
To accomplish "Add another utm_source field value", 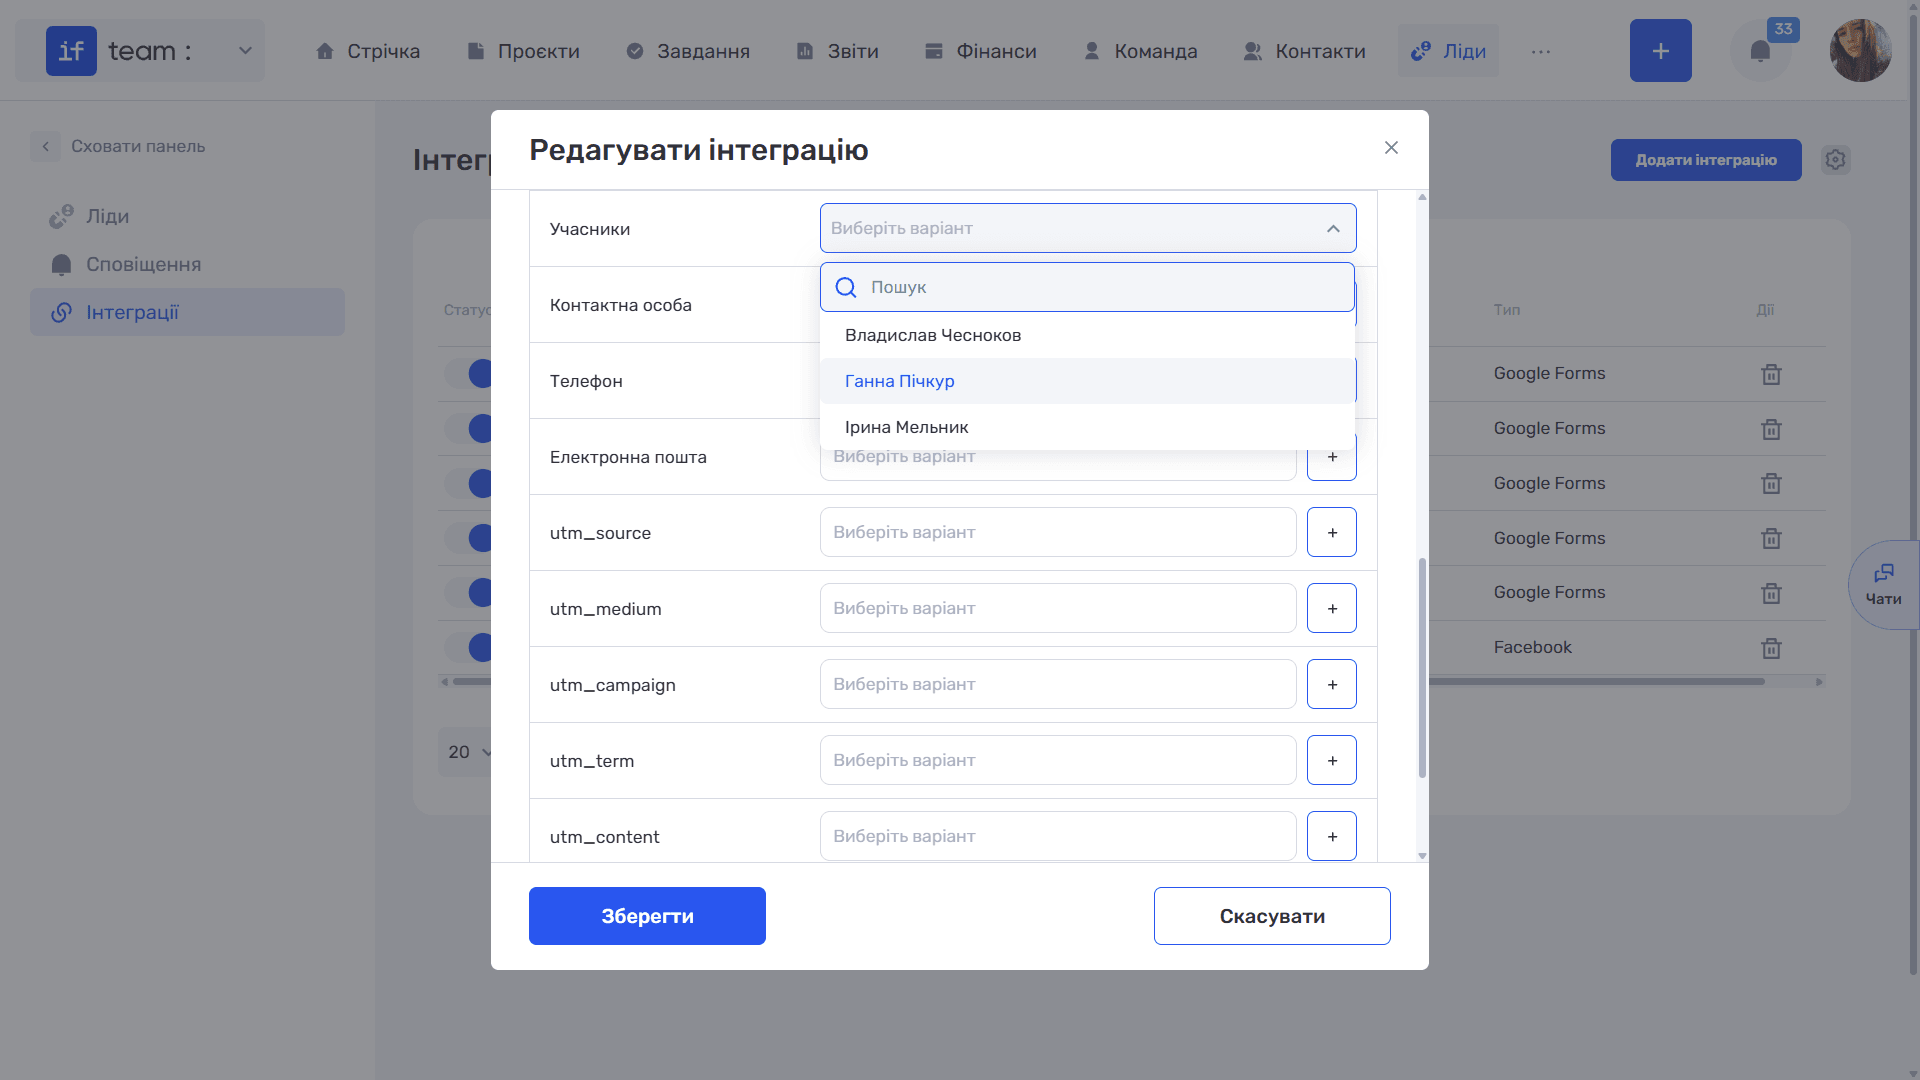I will pos(1332,532).
